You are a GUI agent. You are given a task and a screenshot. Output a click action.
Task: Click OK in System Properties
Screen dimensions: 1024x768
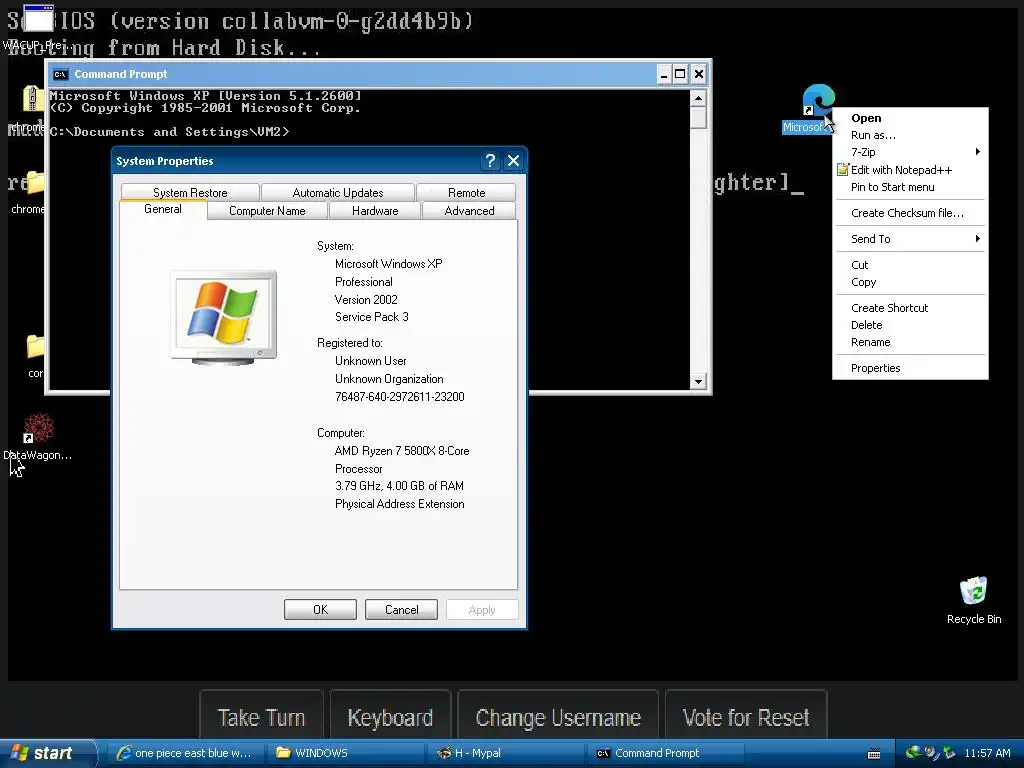click(320, 609)
